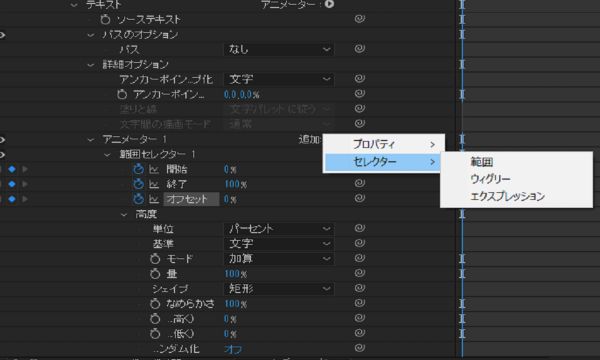The height and width of the screenshot is (360, 600).
Task: Open the 単位 dropdown showing パーセント
Action: 279,229
